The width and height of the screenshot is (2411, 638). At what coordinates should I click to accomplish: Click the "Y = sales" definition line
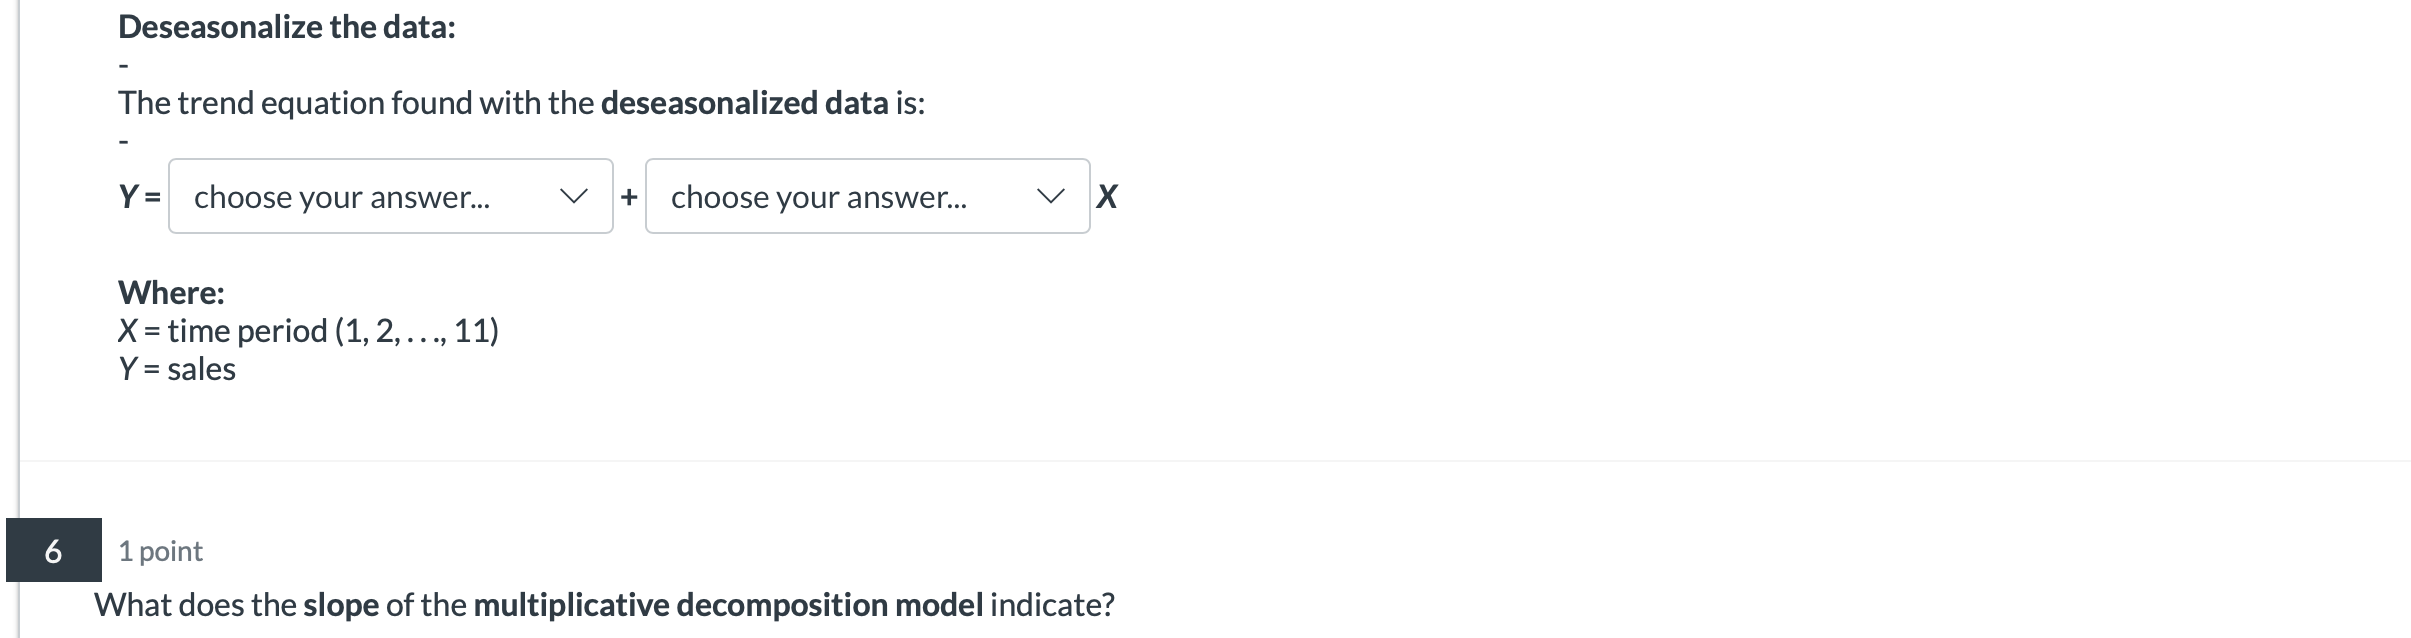point(177,369)
